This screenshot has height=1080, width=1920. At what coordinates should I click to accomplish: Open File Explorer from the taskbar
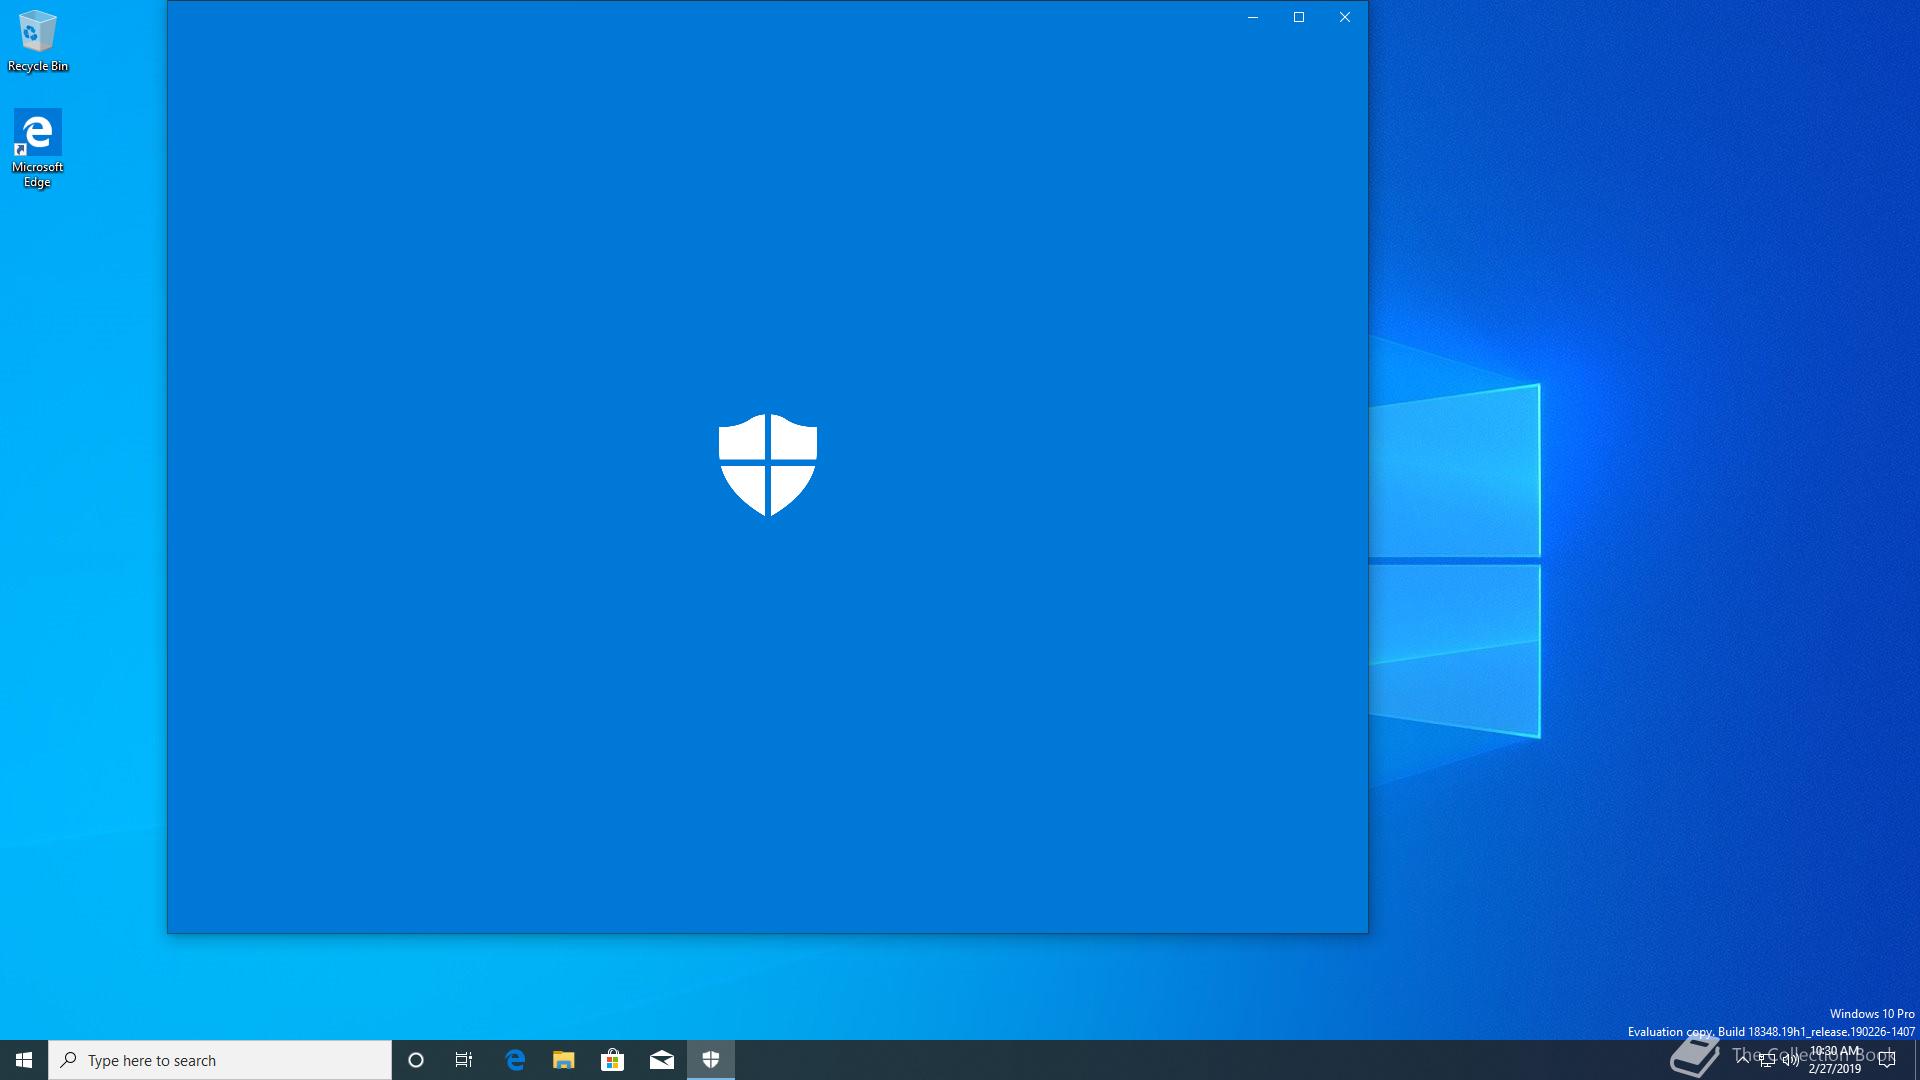click(x=564, y=1060)
